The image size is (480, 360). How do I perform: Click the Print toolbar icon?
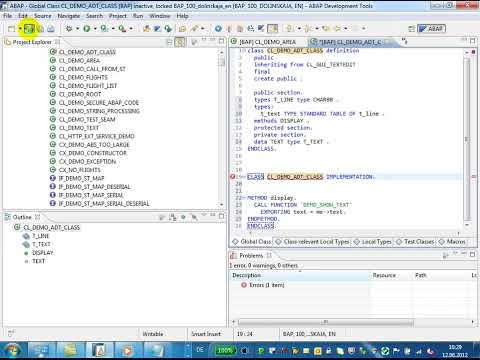click(51, 29)
